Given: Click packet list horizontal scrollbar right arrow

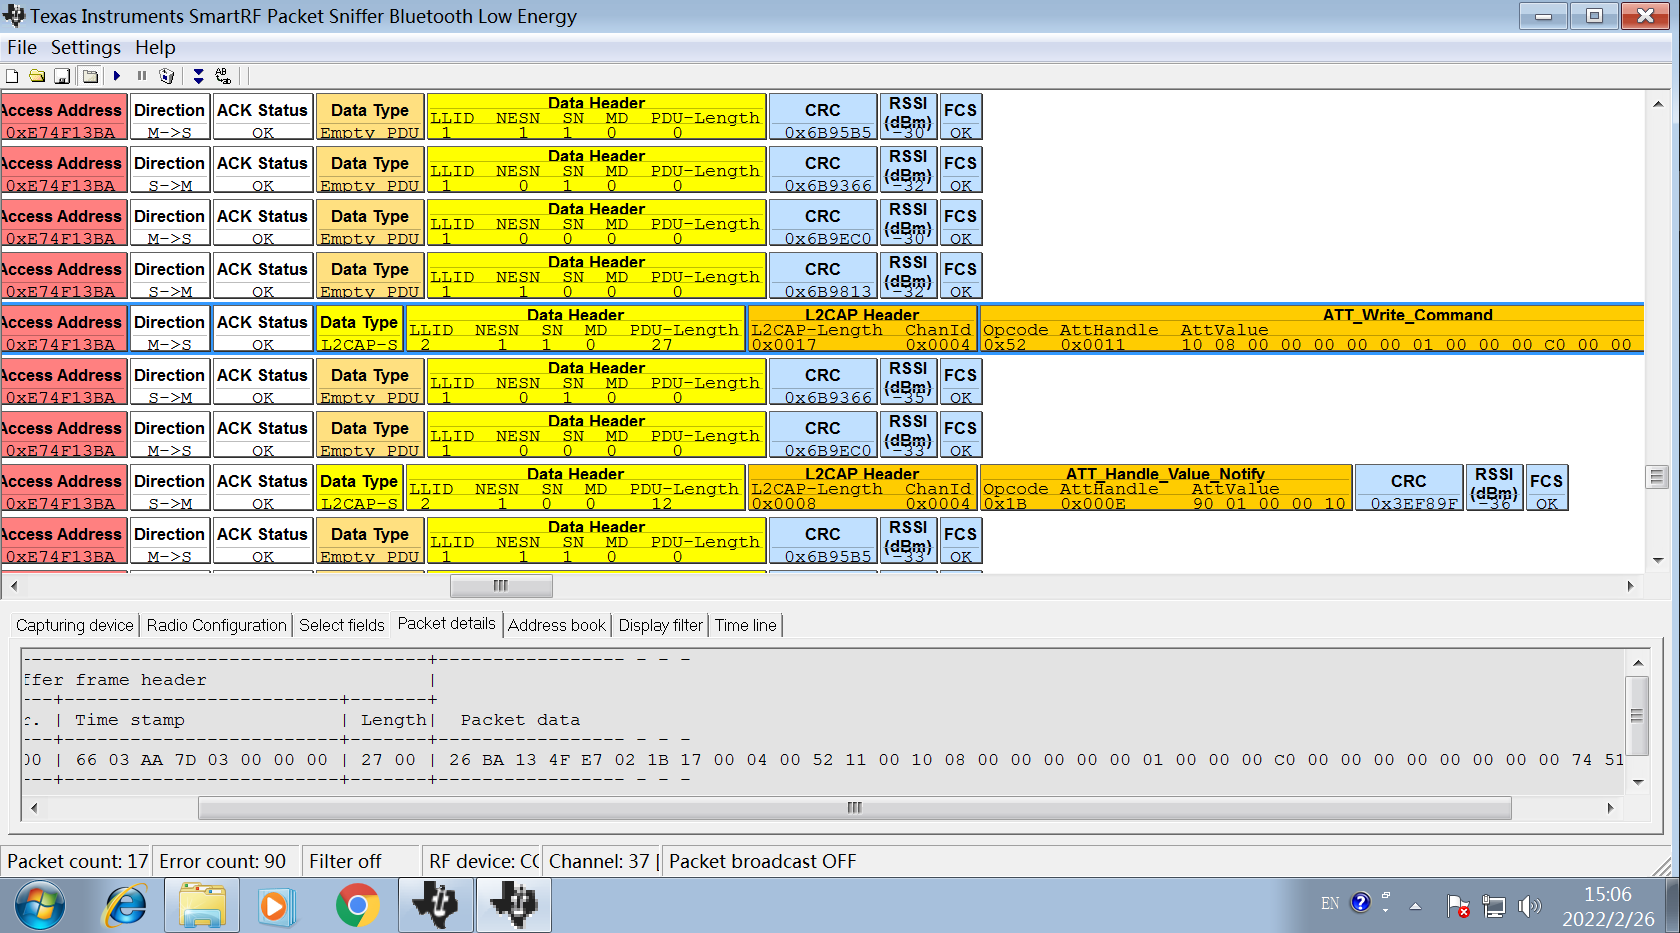Looking at the screenshot, I should click(1631, 586).
